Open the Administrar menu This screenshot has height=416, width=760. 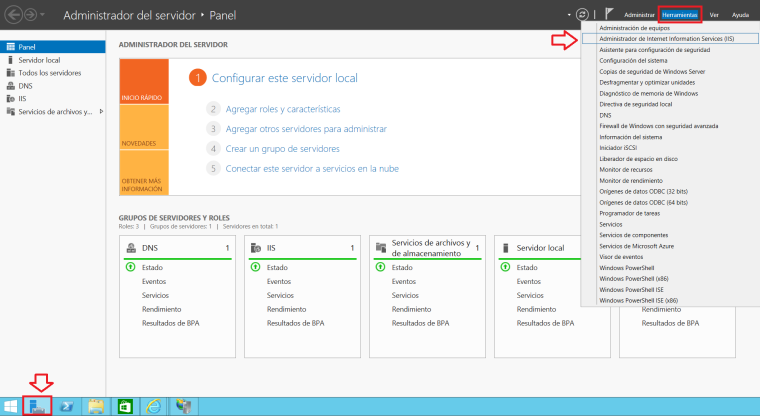tap(639, 15)
